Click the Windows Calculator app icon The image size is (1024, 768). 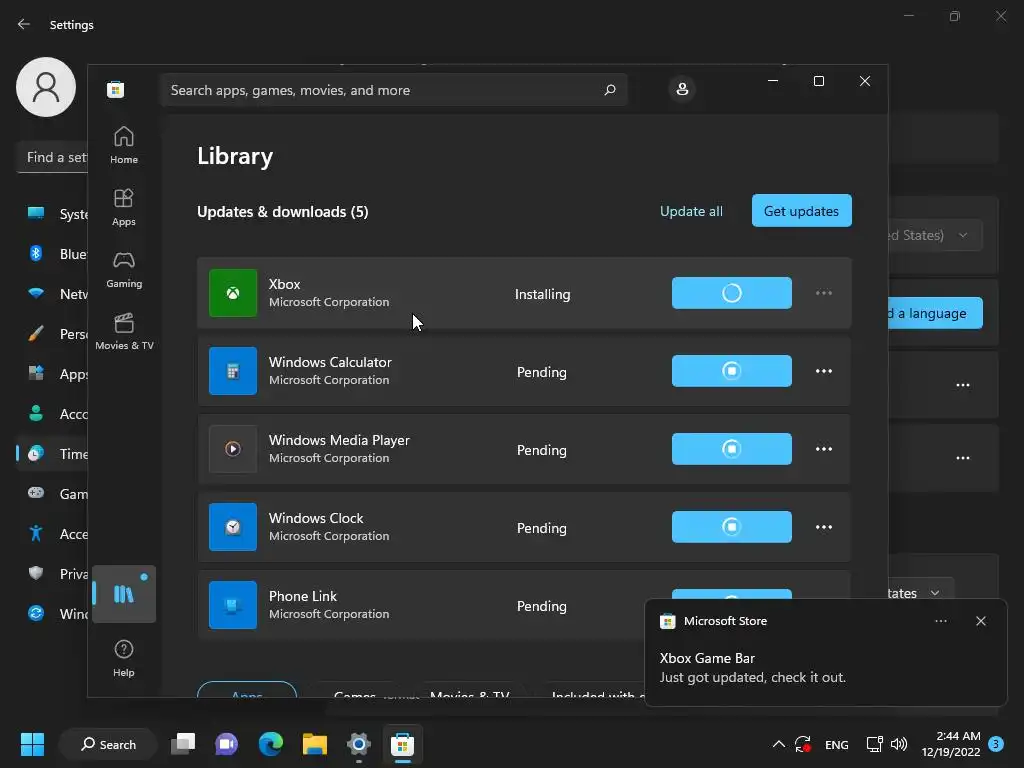coord(232,371)
